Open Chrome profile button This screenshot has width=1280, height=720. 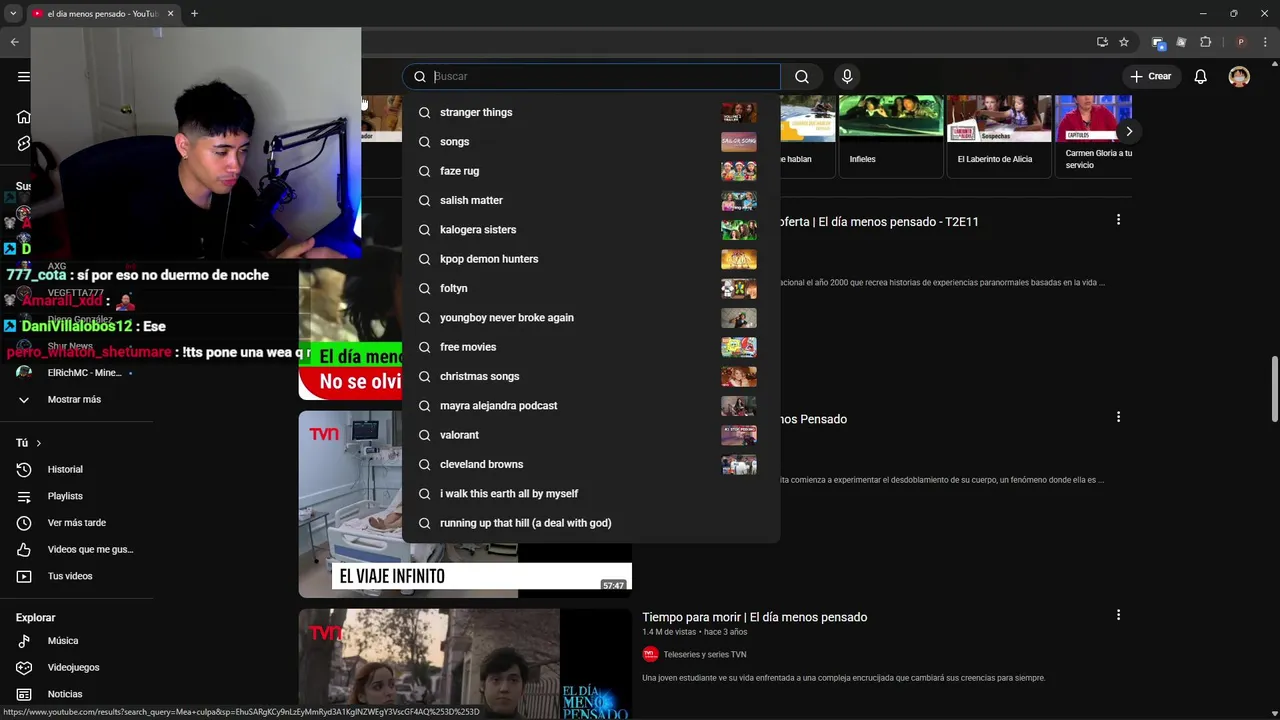click(x=1240, y=42)
